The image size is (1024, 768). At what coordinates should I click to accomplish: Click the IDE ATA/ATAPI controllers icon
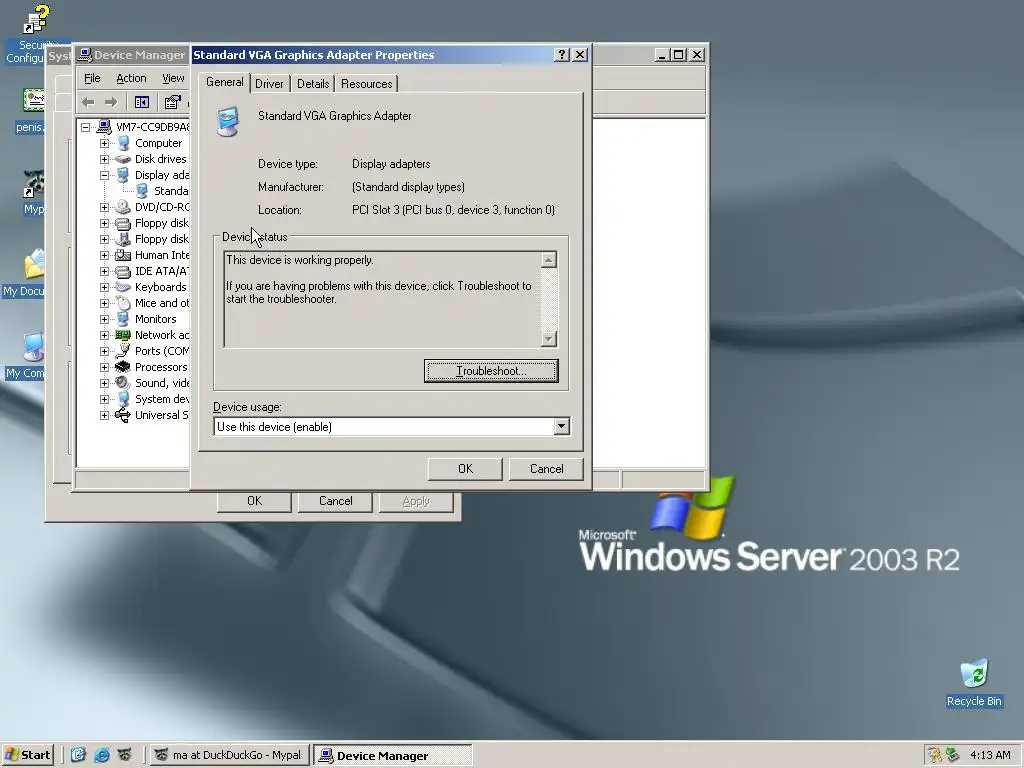coord(123,271)
